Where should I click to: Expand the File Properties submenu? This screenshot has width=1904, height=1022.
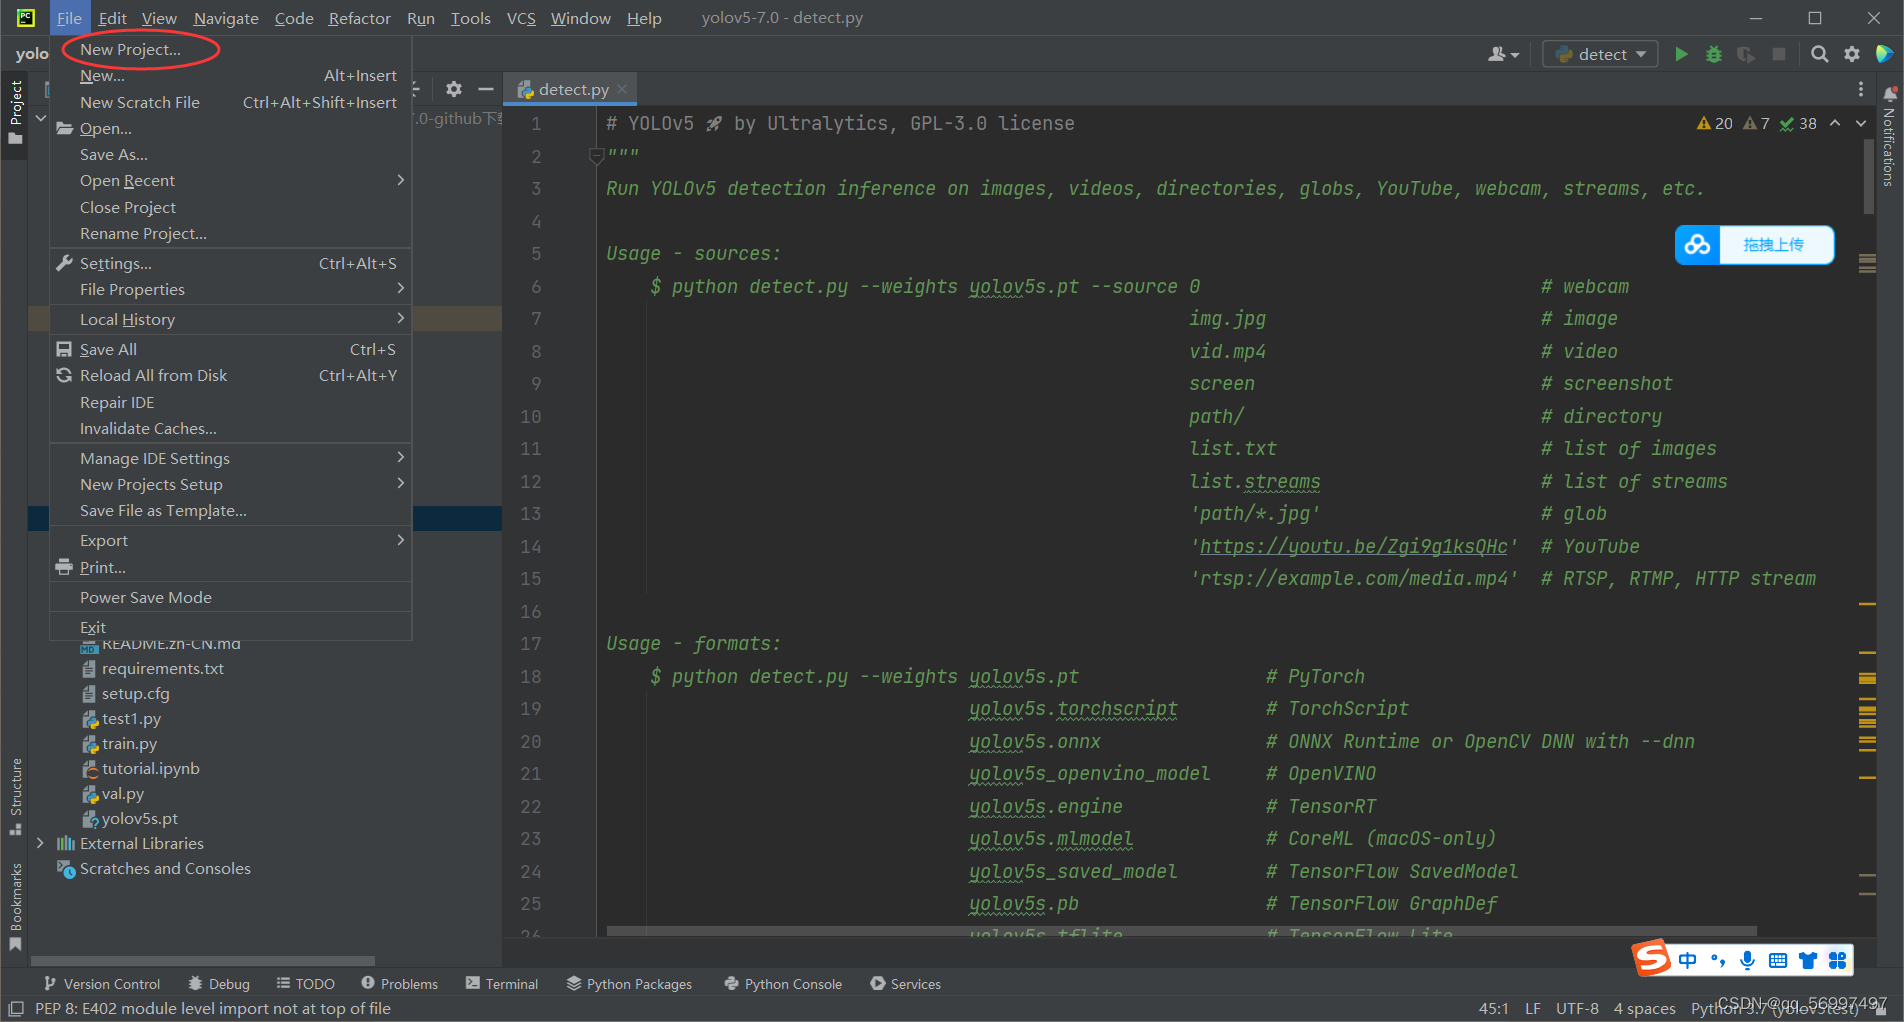point(230,289)
